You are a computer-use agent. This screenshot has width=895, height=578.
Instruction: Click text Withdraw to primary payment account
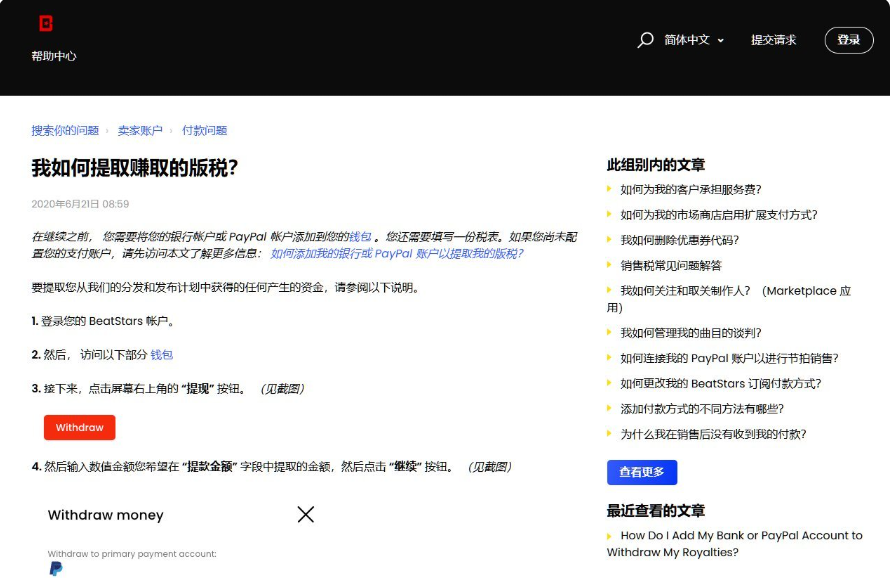point(132,553)
